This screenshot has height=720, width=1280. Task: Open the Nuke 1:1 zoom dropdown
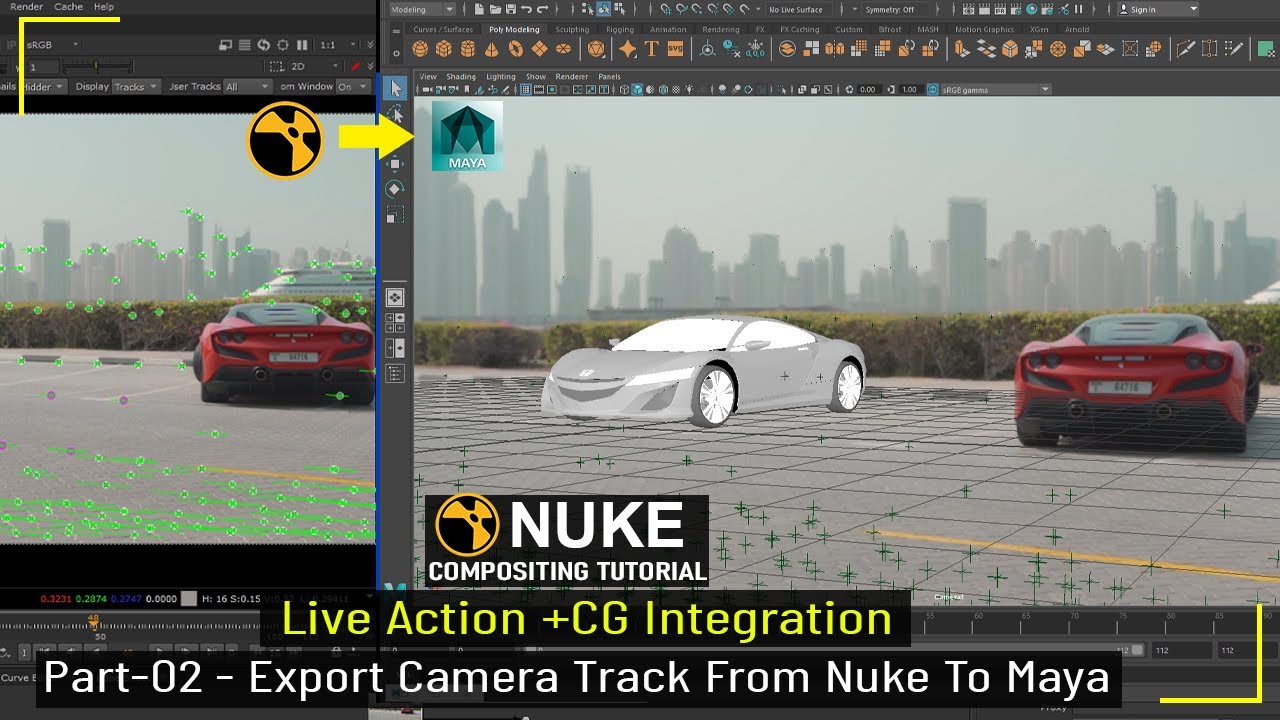[337, 45]
